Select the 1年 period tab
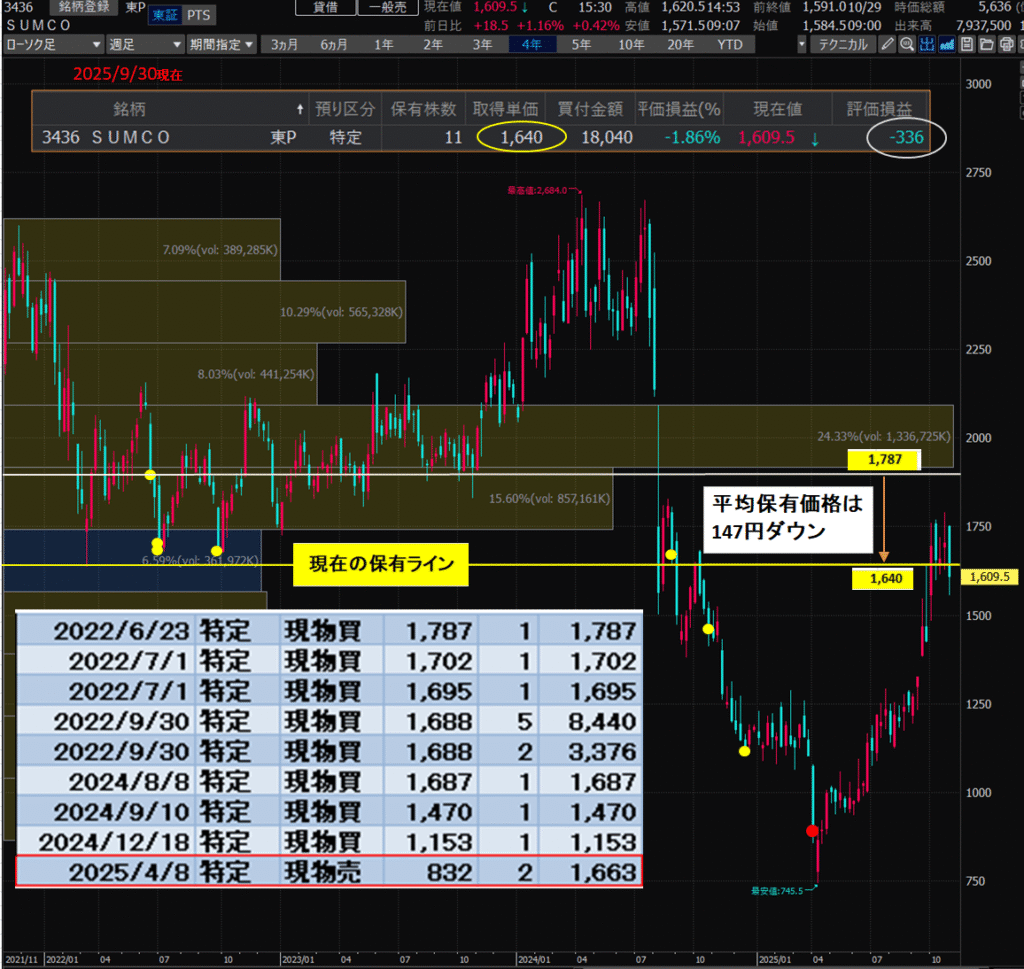The image size is (1024, 969). pyautogui.click(x=383, y=44)
